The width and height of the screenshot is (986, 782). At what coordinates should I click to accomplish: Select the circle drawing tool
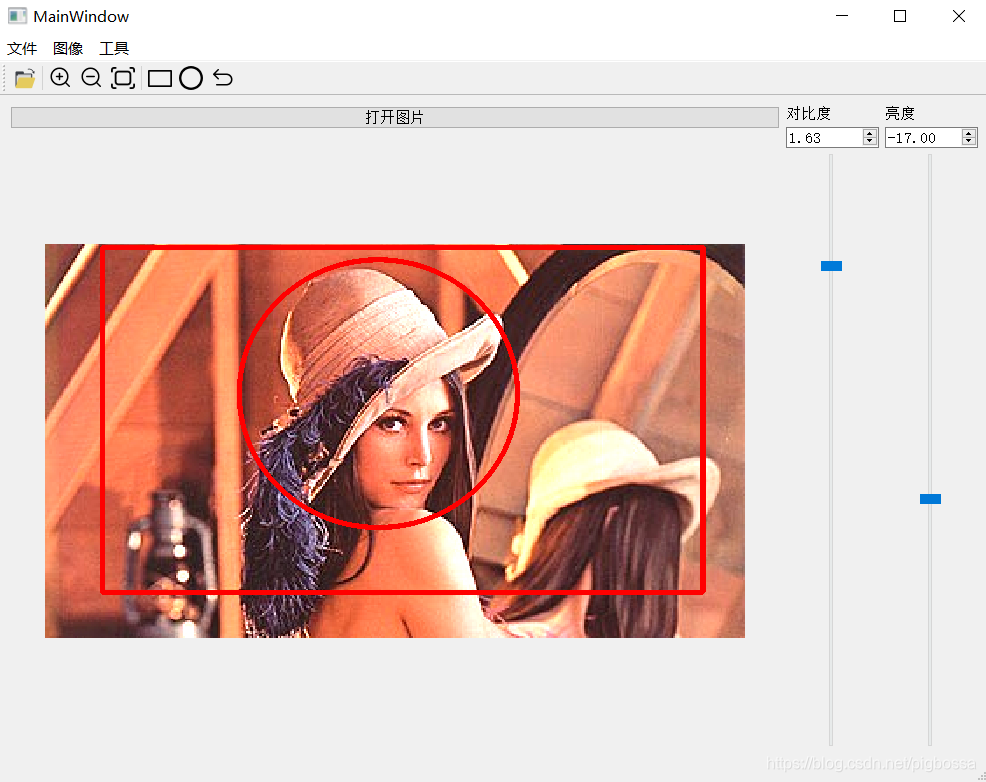191,78
